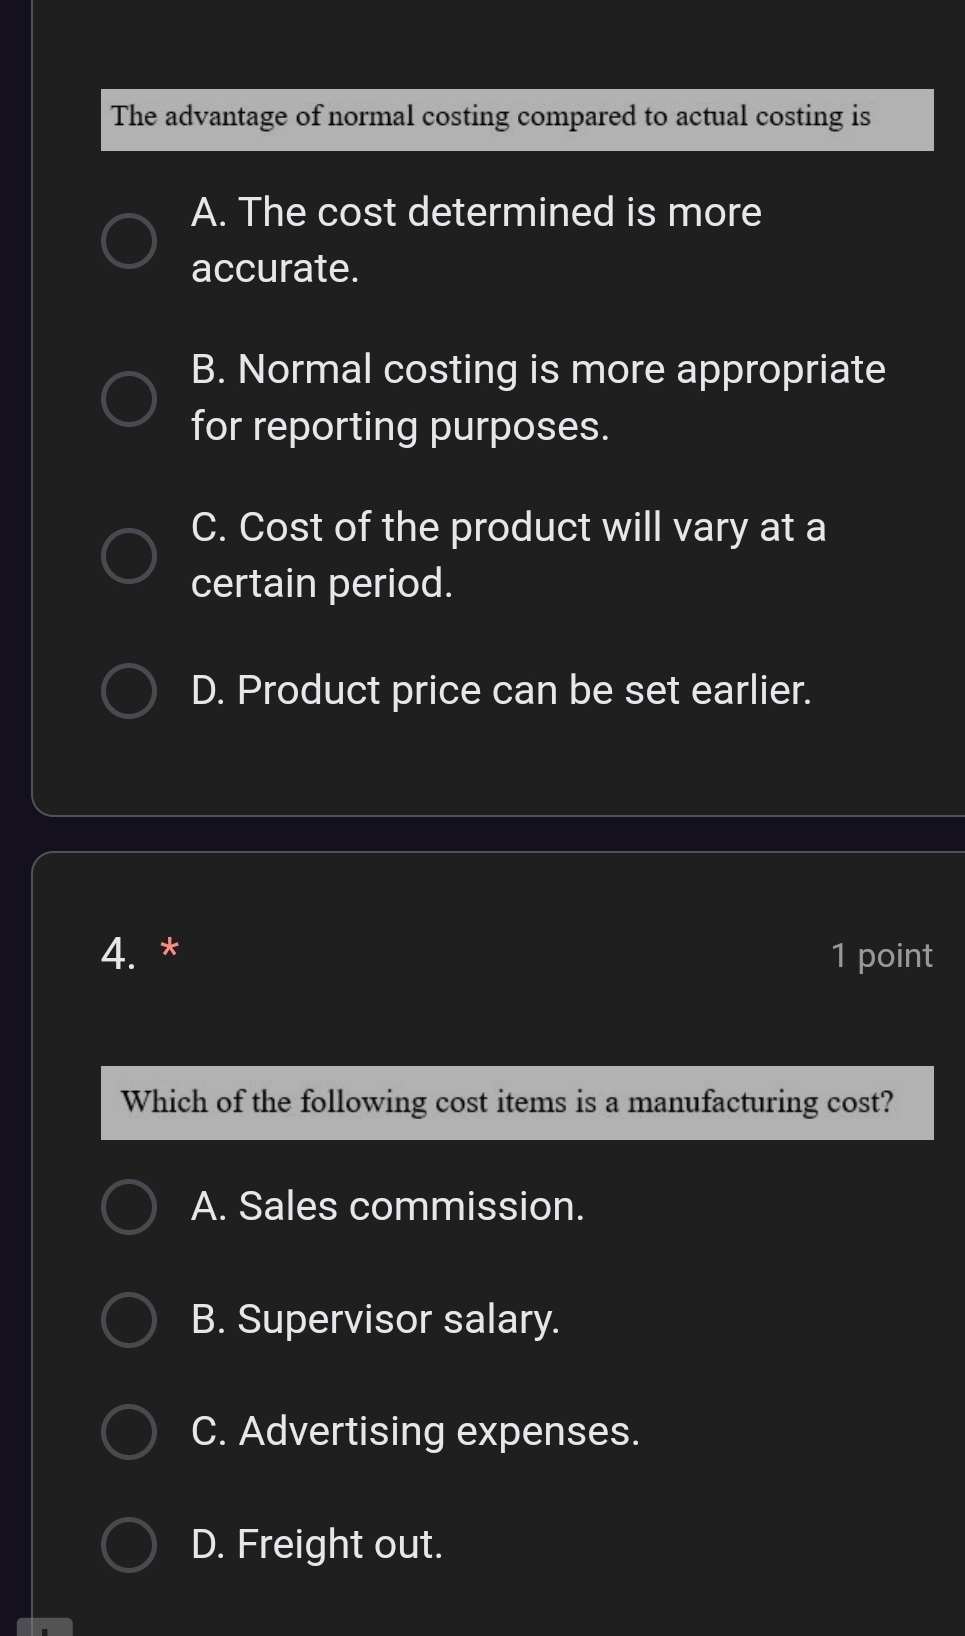Pick the 'Advertising expenses' radio circle
This screenshot has height=1636, width=965.
tap(129, 1432)
